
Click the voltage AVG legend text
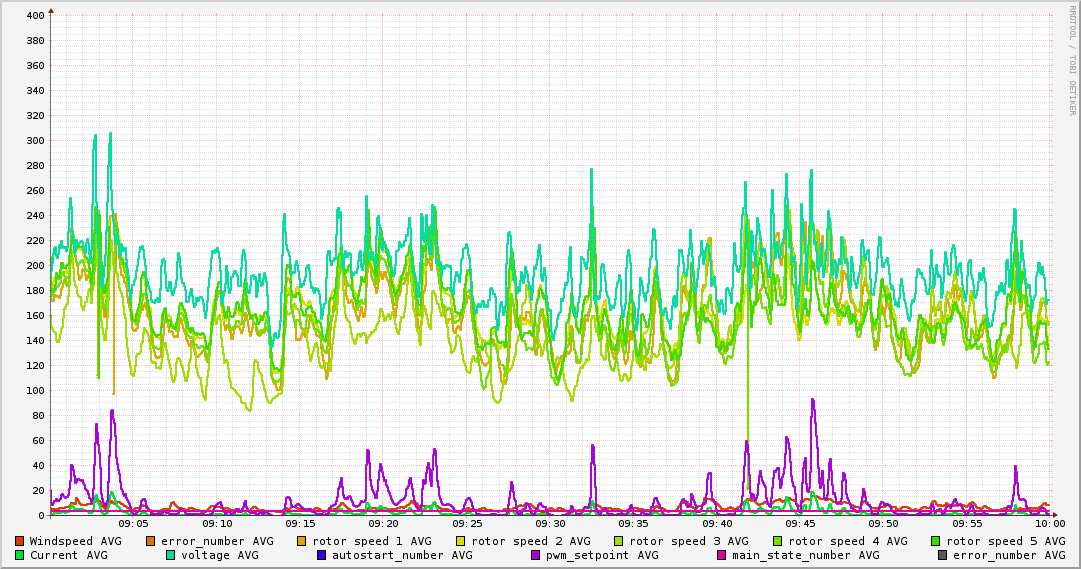tap(219, 555)
